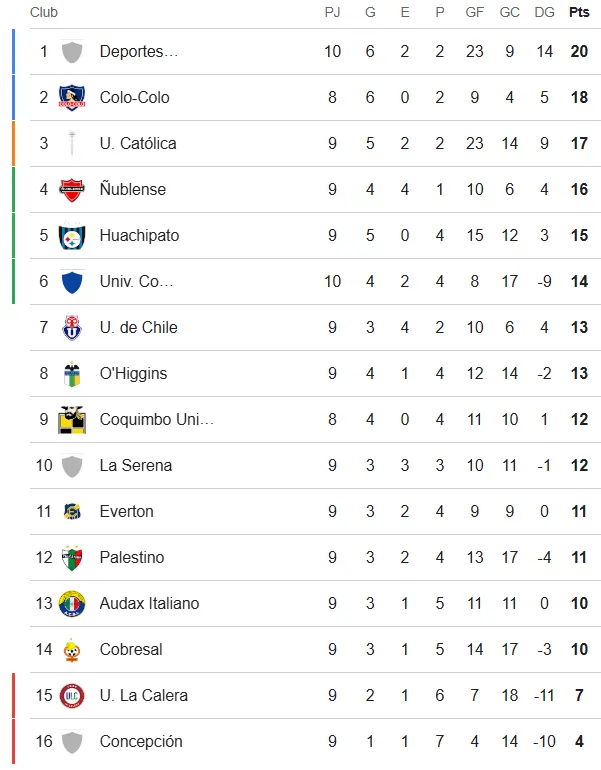Click the Everton team crest
The height and width of the screenshot is (770, 601).
tap(71, 512)
